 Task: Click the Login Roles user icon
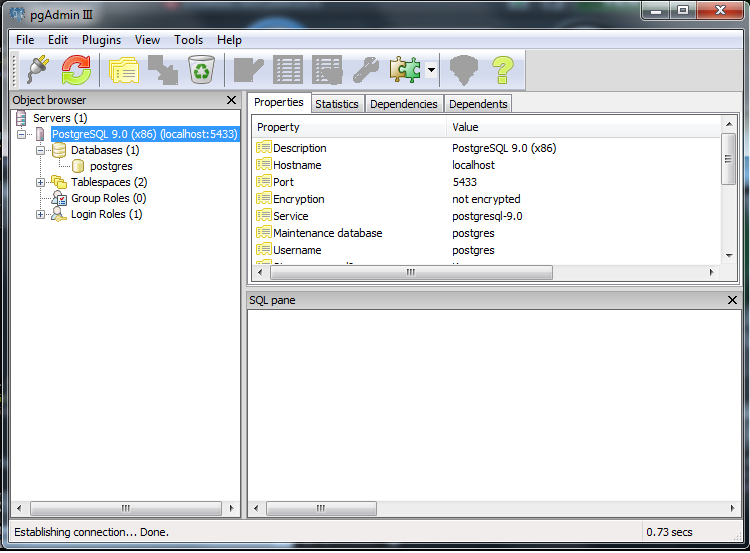59,214
